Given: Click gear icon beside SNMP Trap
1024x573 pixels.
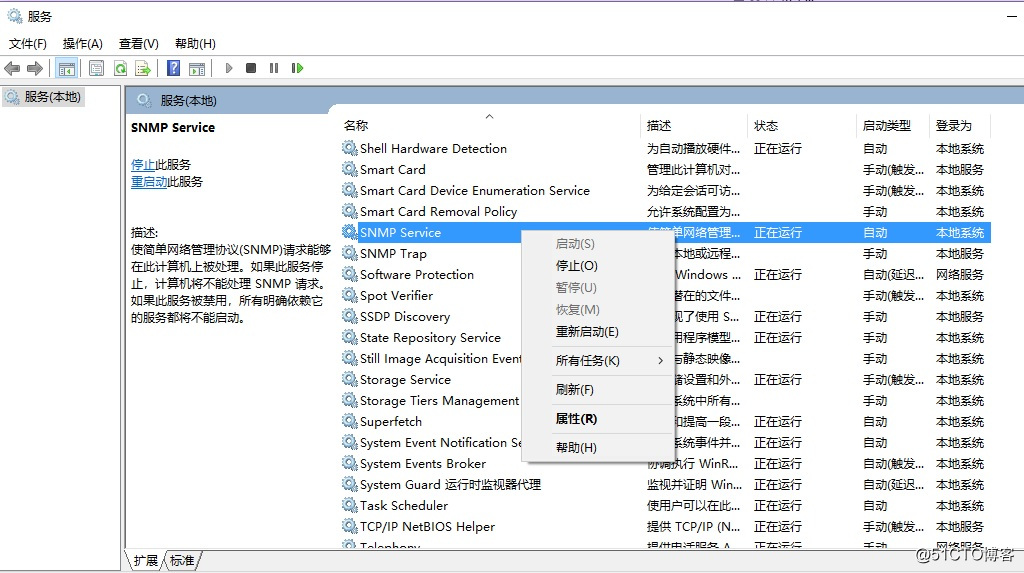Looking at the screenshot, I should tap(349, 253).
